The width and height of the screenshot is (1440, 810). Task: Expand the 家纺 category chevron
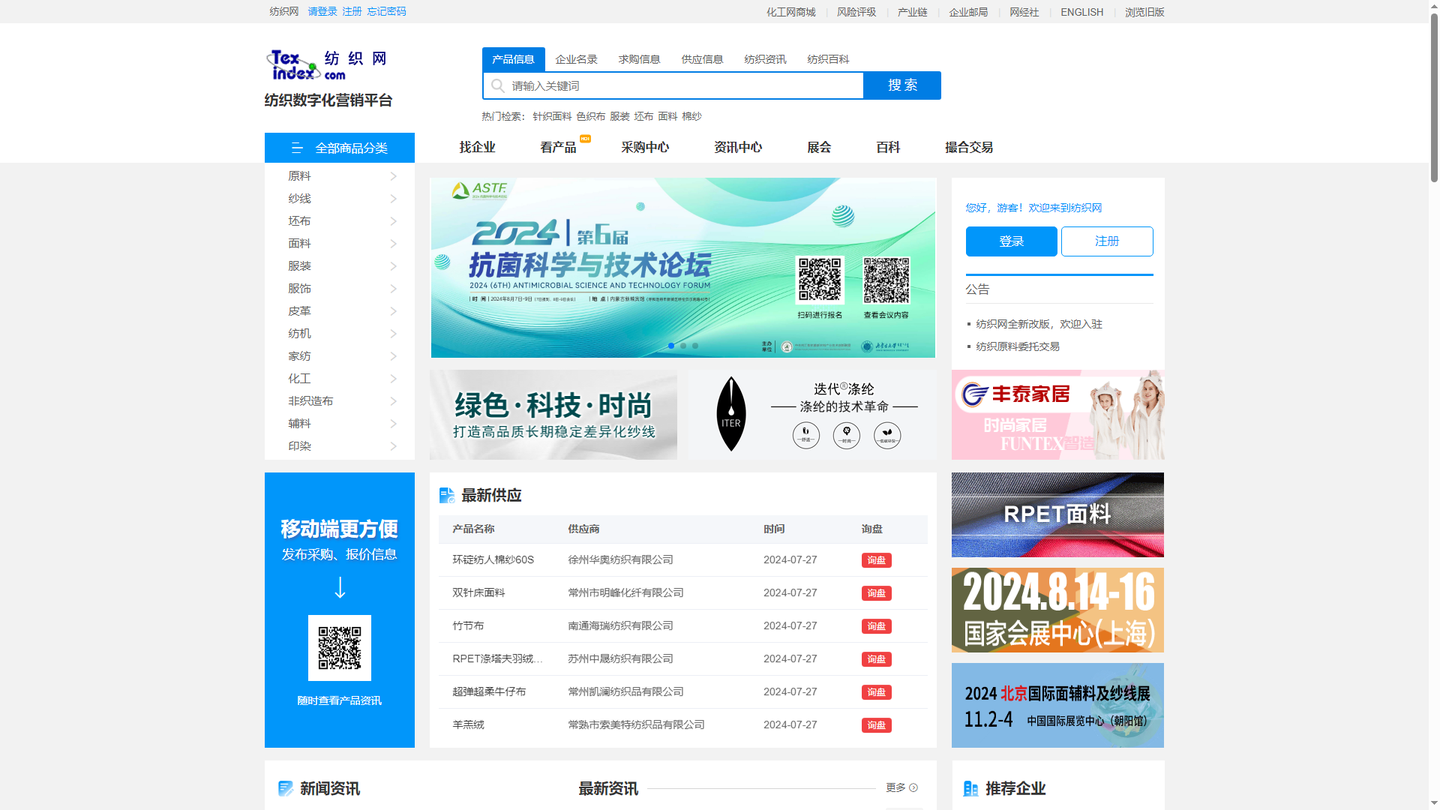click(393, 356)
